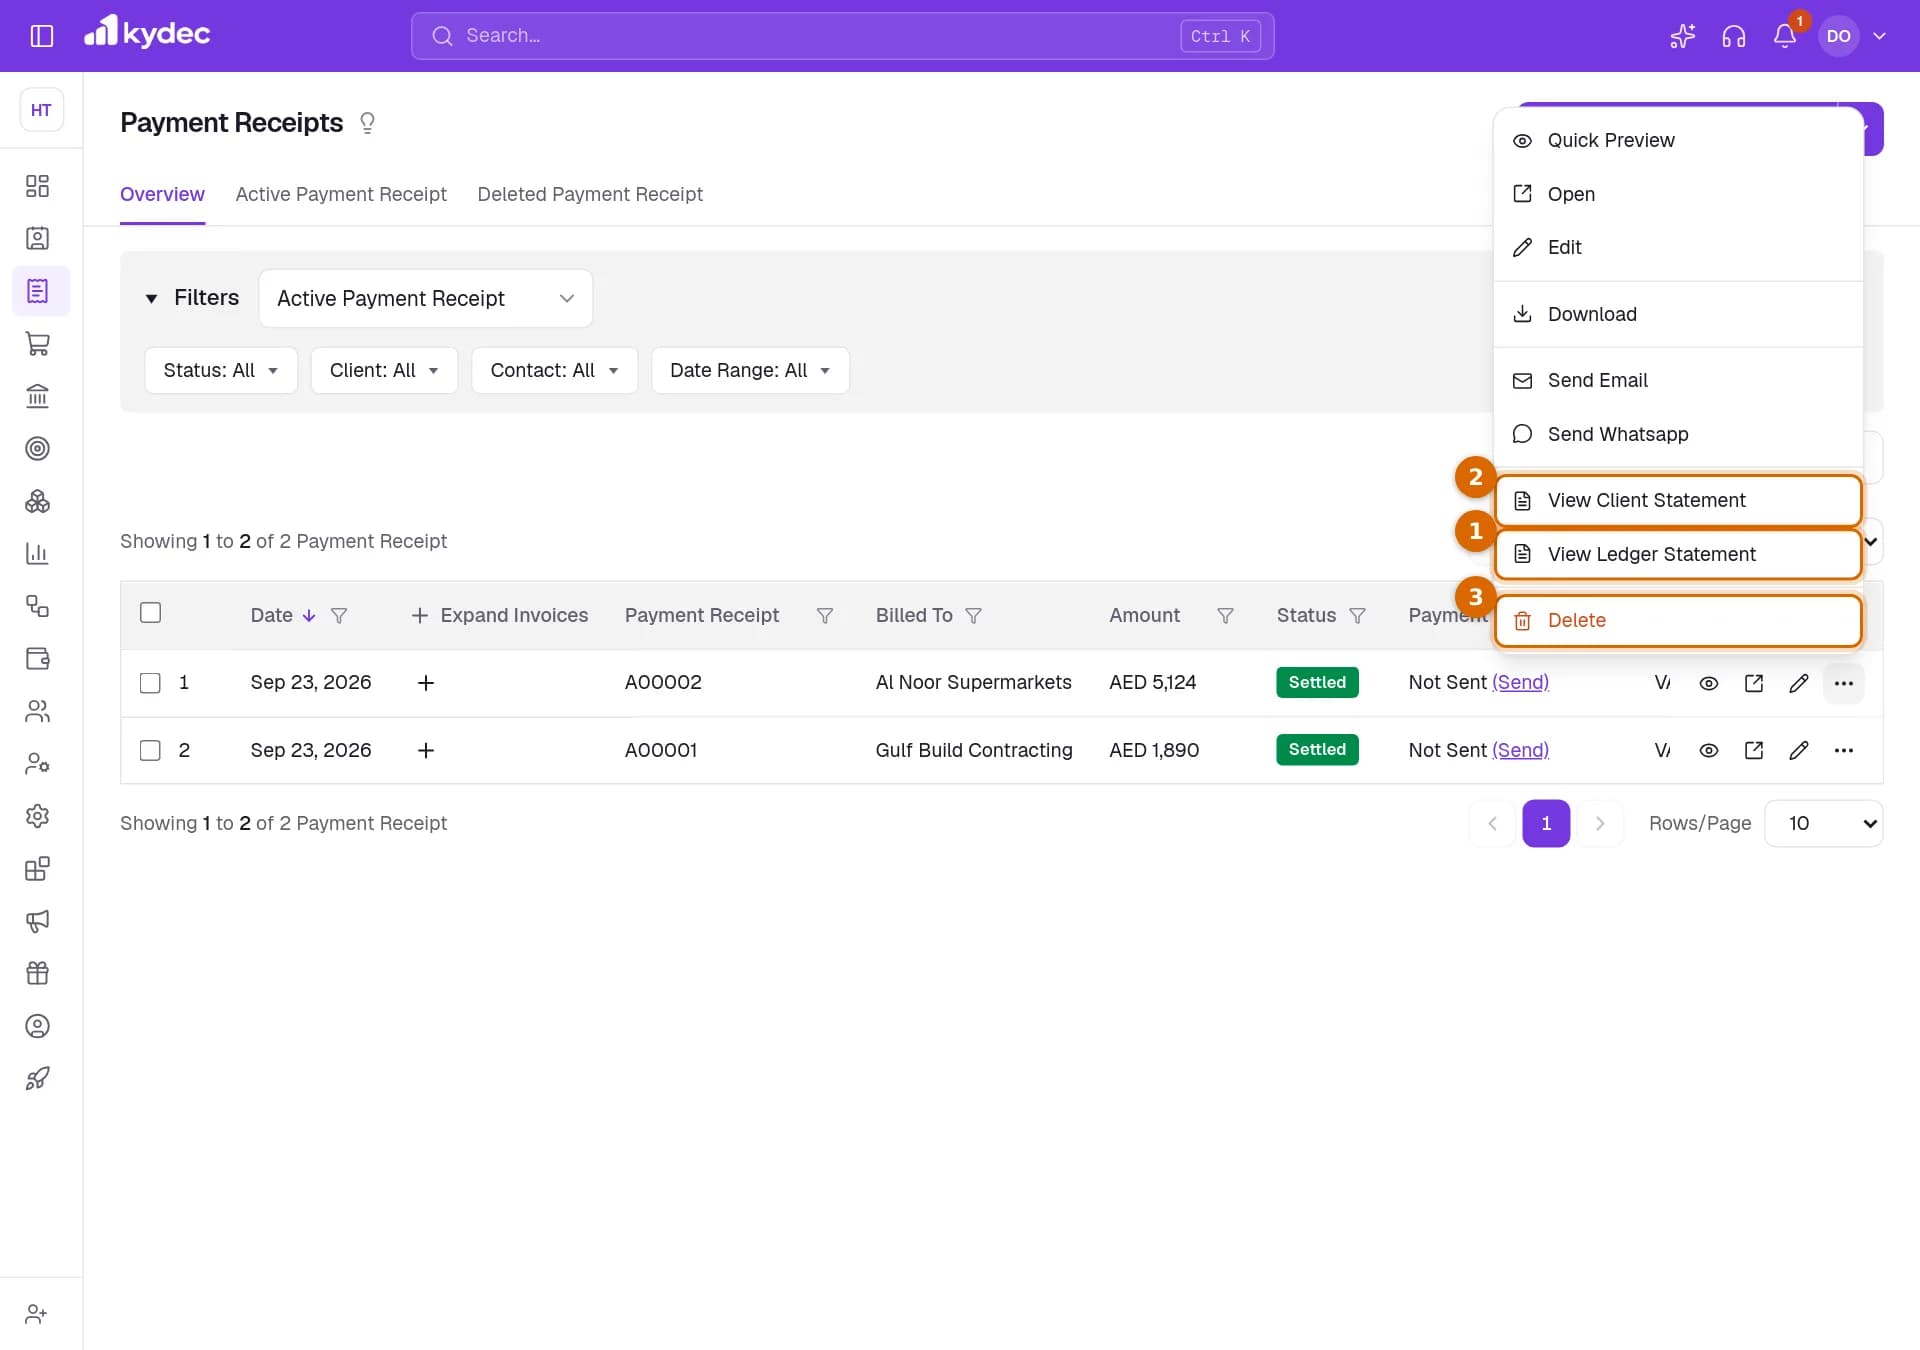Open the Date Range: All filter
Screen dimensions: 1920x1350
[750, 370]
